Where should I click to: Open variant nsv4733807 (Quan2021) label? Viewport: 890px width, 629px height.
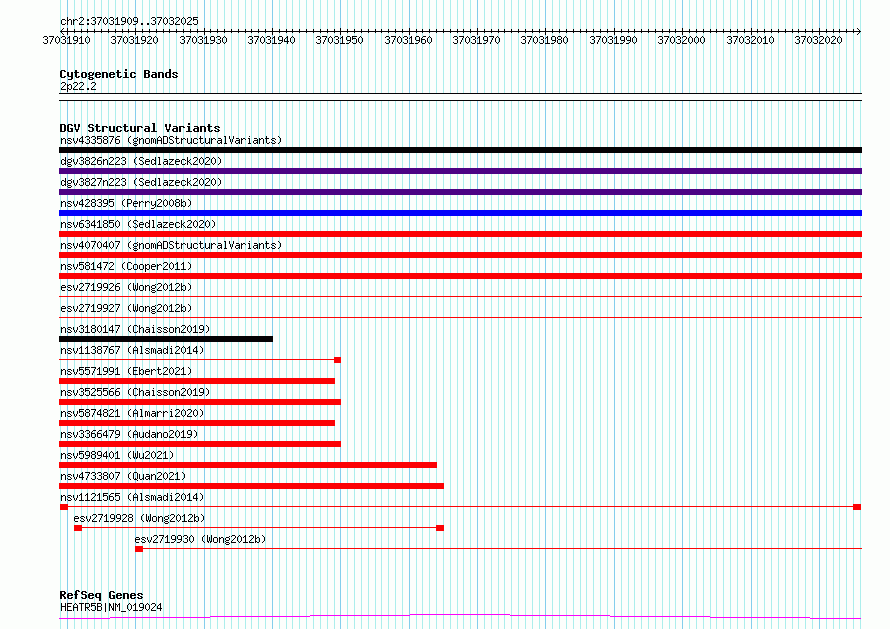point(123,476)
